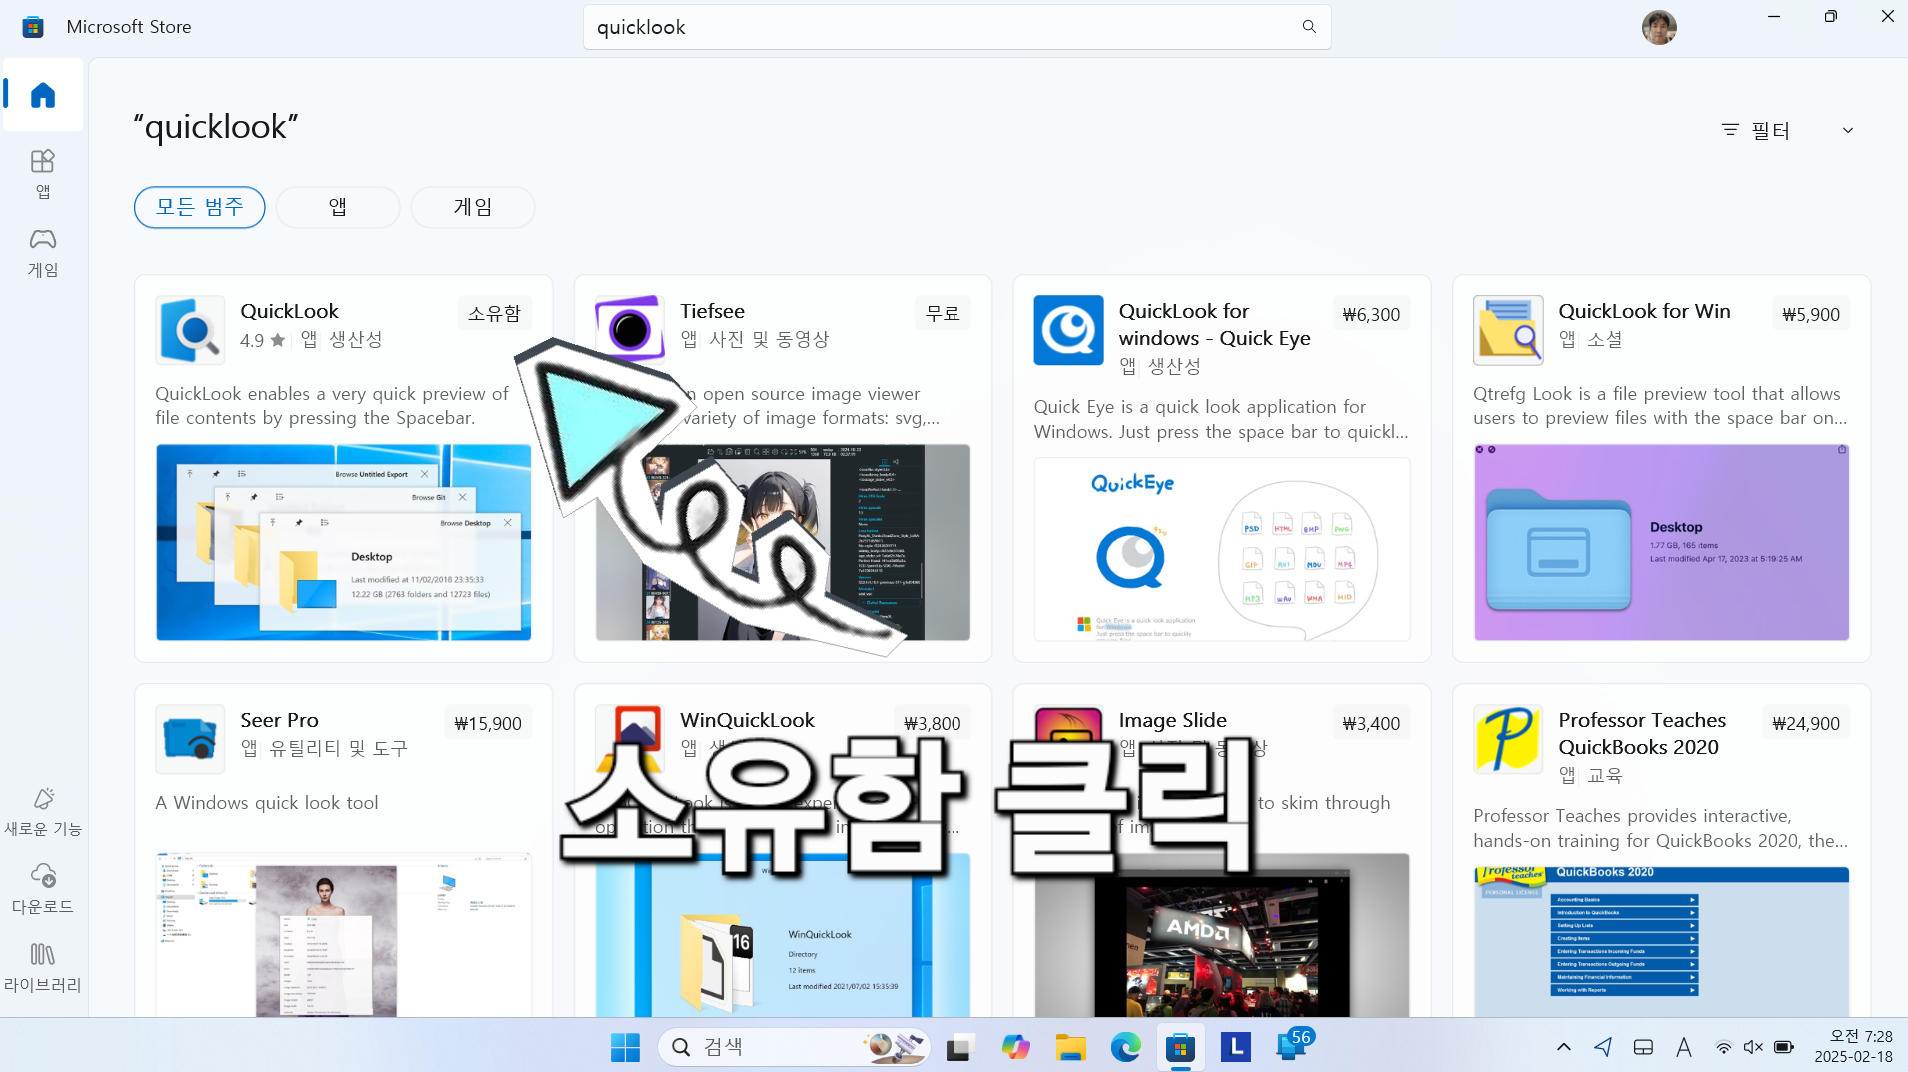The image size is (1908, 1072).
Task: Click the ₩3,800 price on WinQuickLook
Action: 932,723
